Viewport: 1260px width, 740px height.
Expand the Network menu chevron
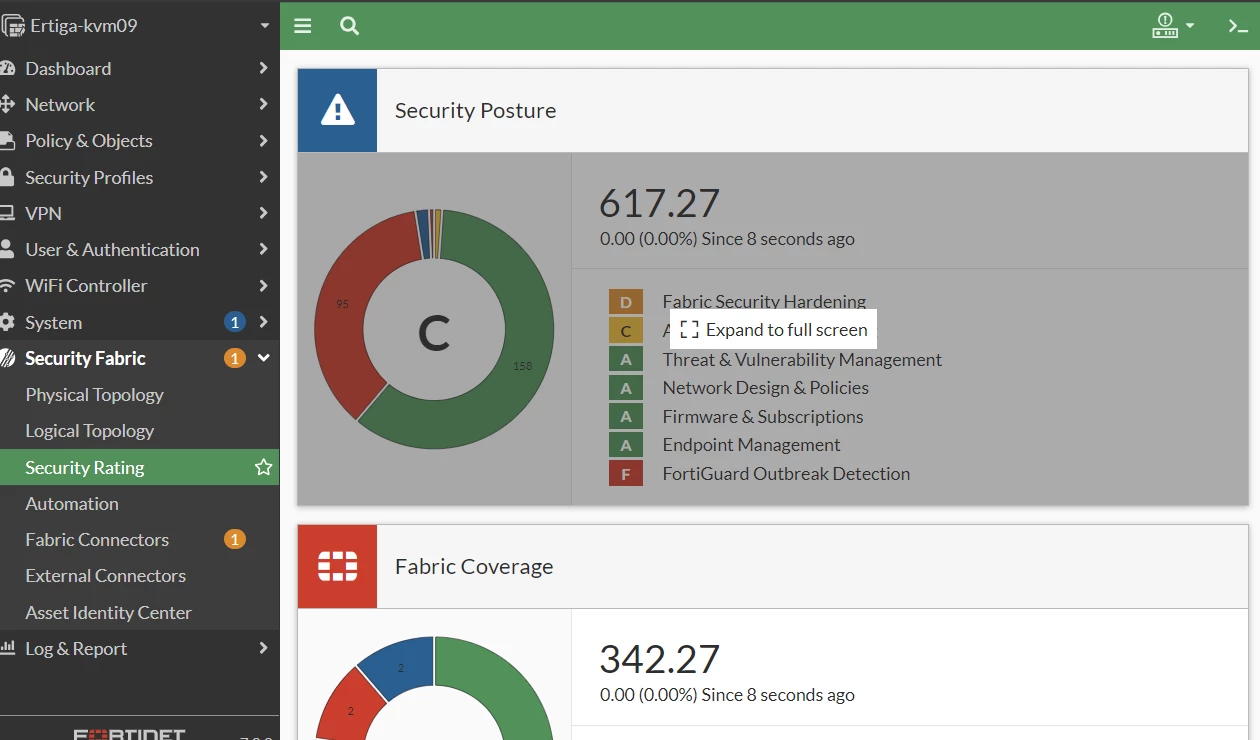263,104
